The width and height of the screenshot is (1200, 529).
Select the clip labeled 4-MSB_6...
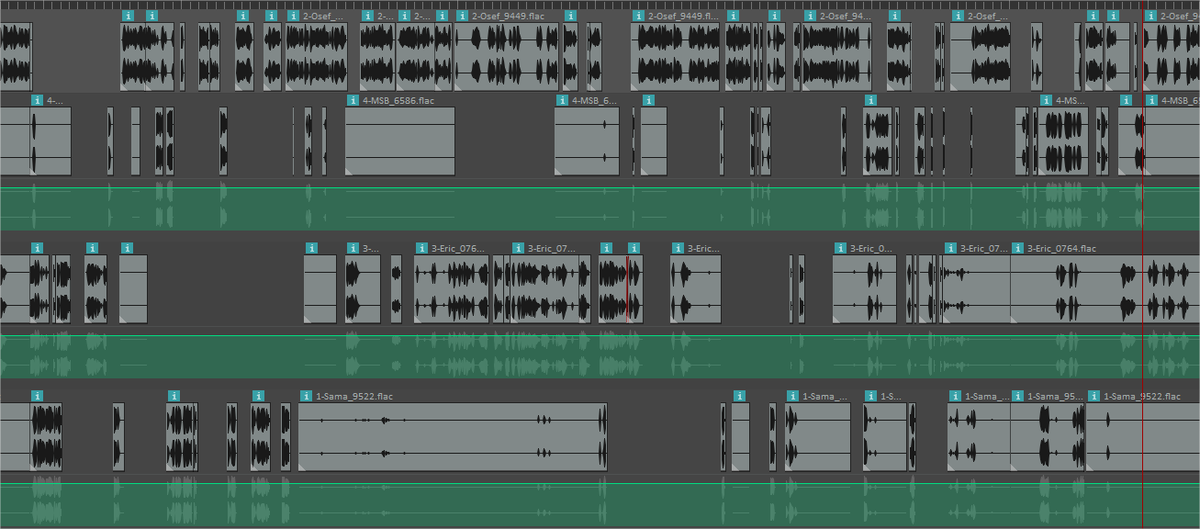click(587, 143)
